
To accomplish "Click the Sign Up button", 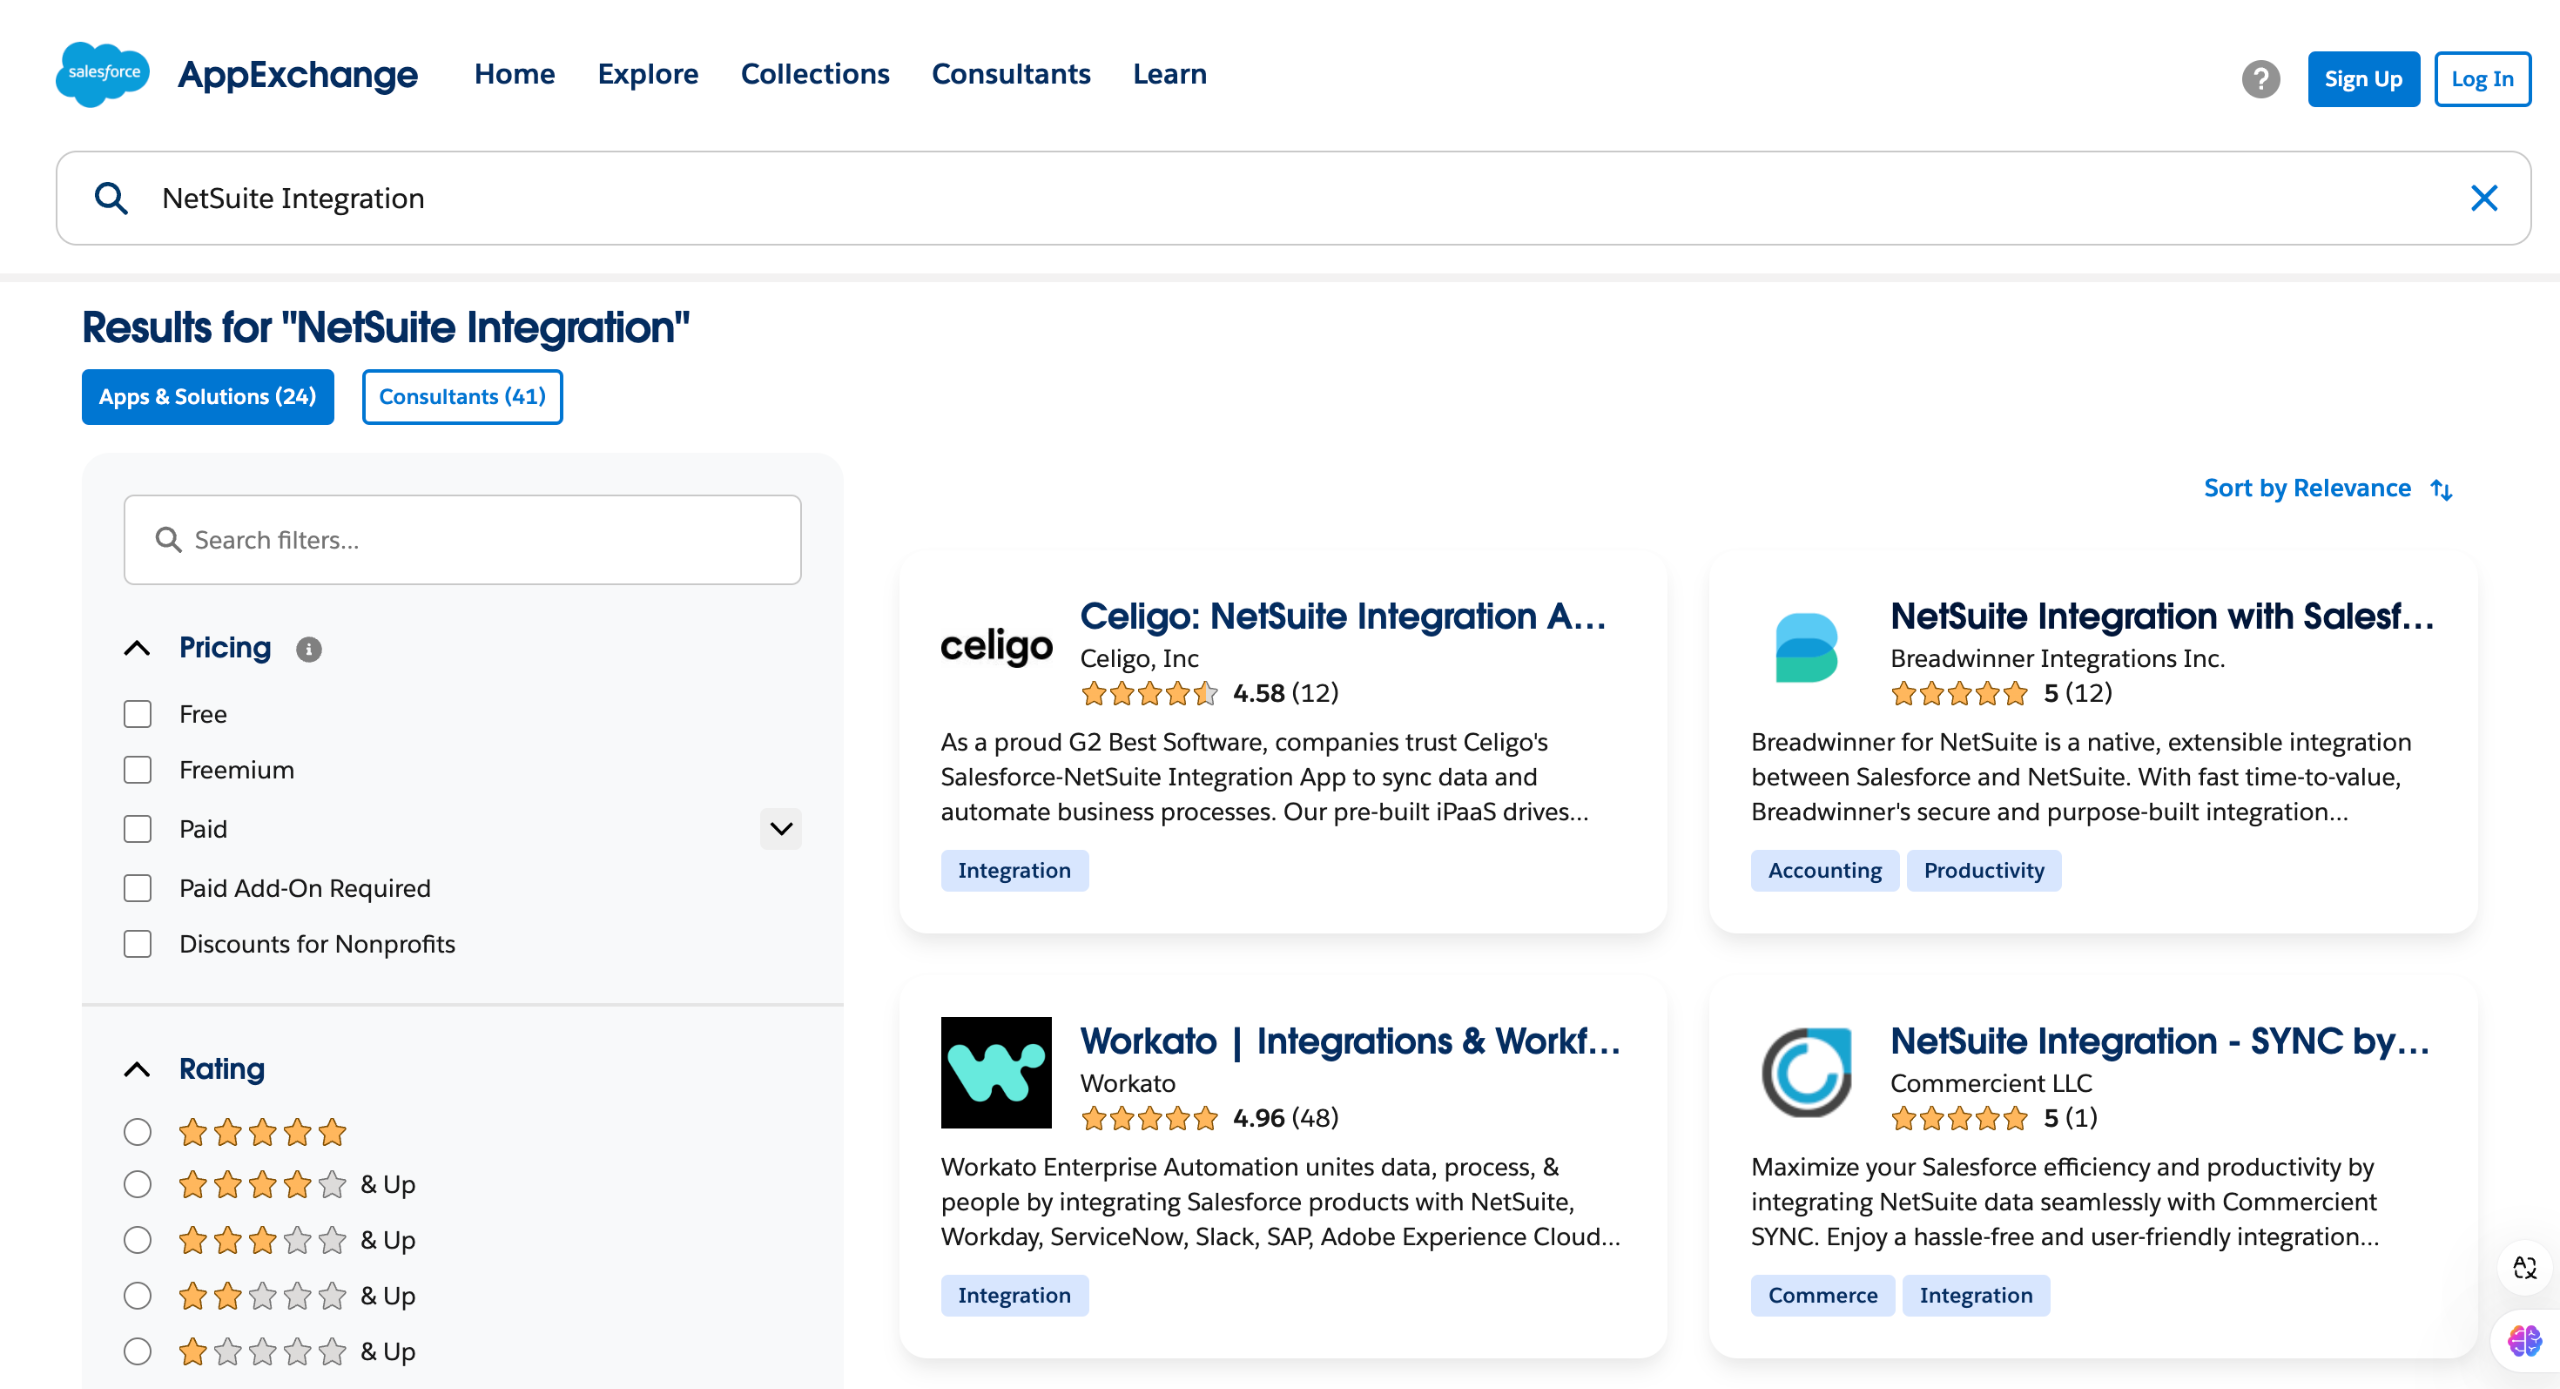I will [x=2362, y=79].
